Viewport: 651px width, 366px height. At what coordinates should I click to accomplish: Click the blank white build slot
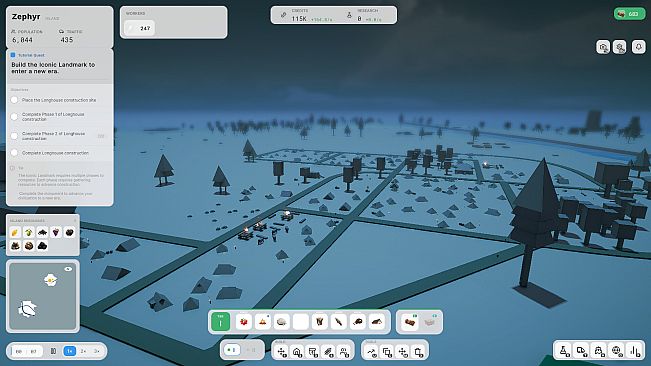coord(301,322)
